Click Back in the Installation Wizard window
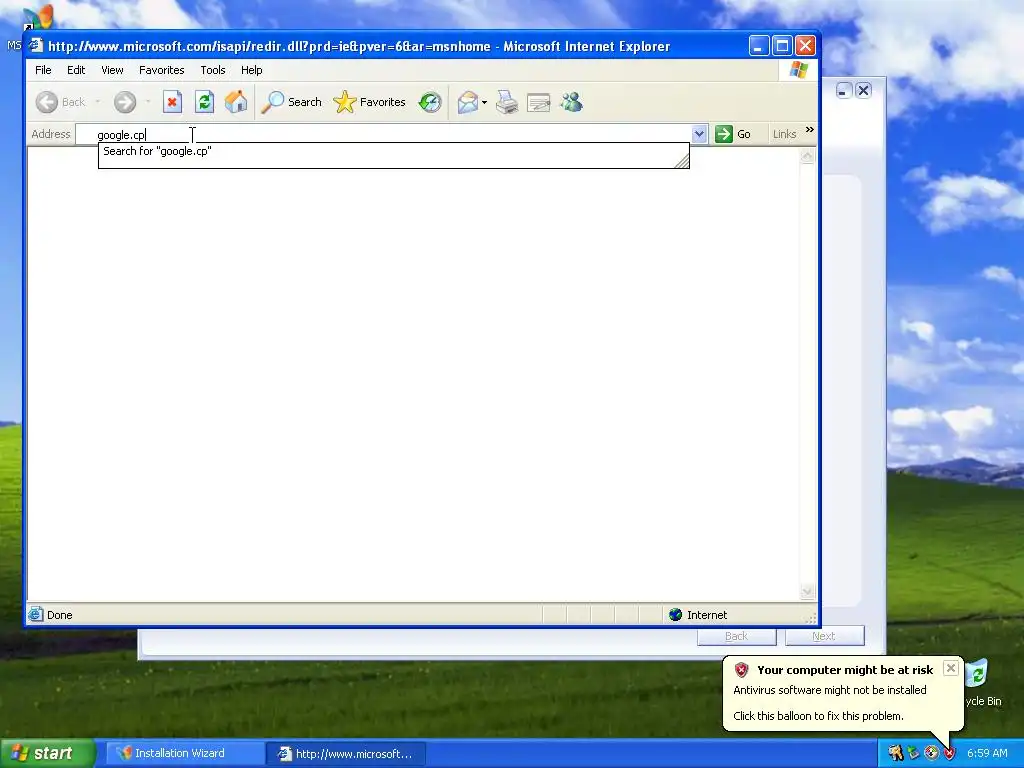Image resolution: width=1024 pixels, height=768 pixels. click(x=737, y=636)
